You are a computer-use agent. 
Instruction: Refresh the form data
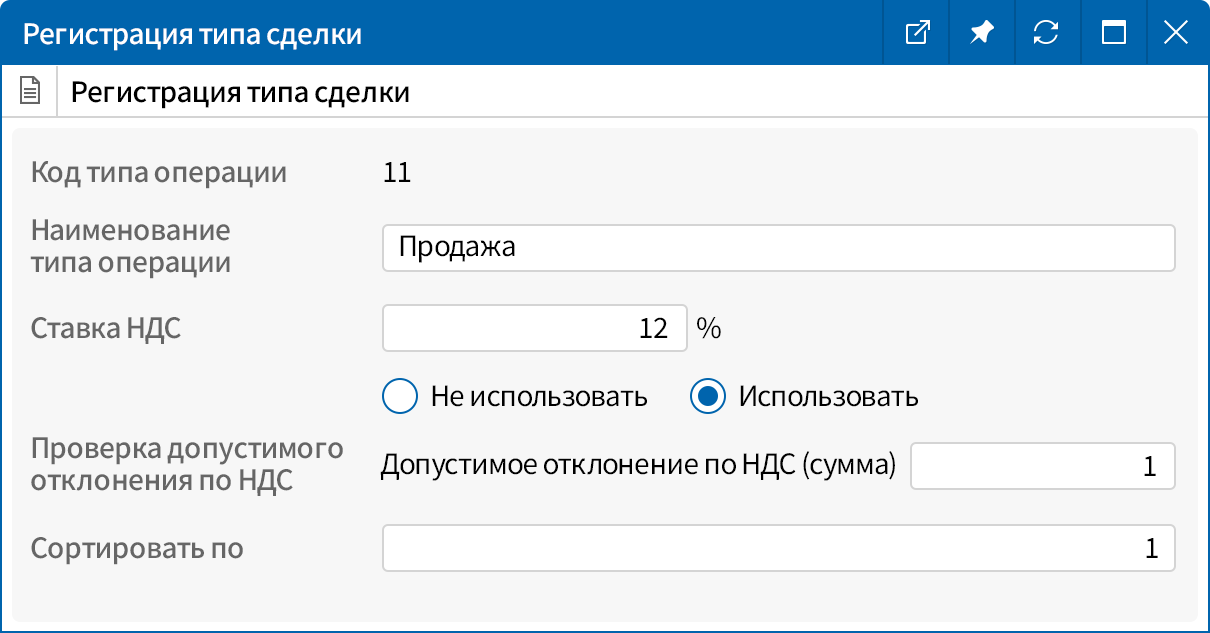(x=1046, y=32)
